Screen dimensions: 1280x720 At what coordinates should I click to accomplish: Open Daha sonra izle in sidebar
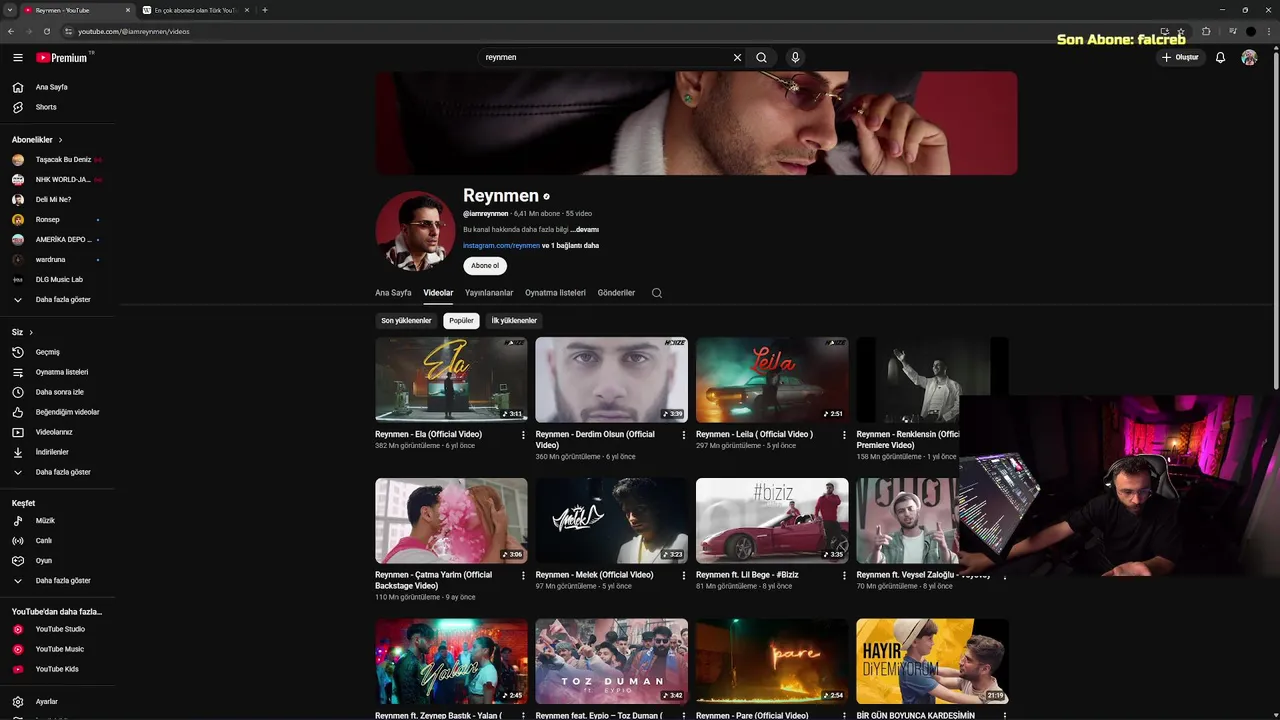(58, 392)
